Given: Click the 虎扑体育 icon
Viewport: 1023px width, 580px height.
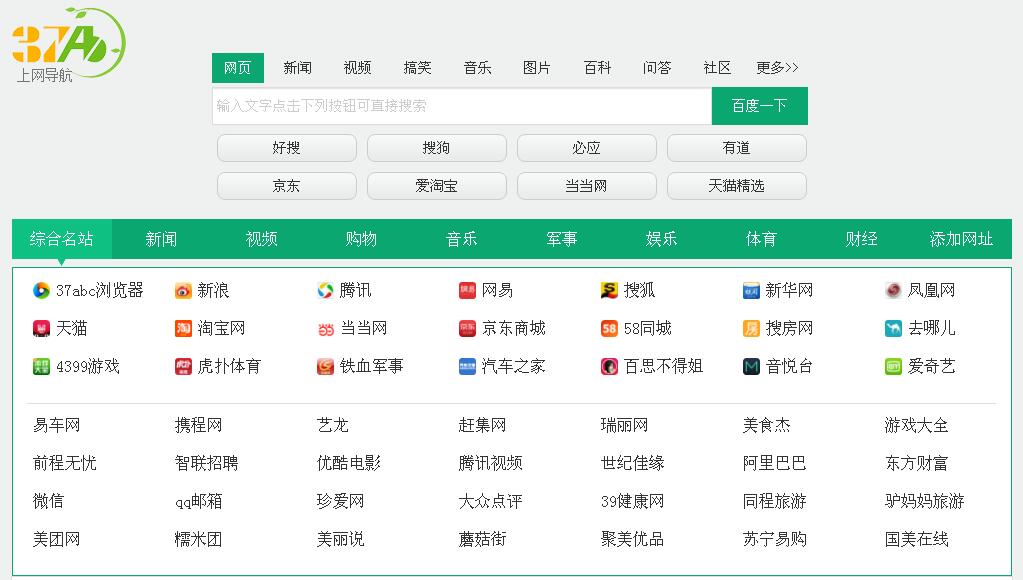Looking at the screenshot, I should [183, 367].
